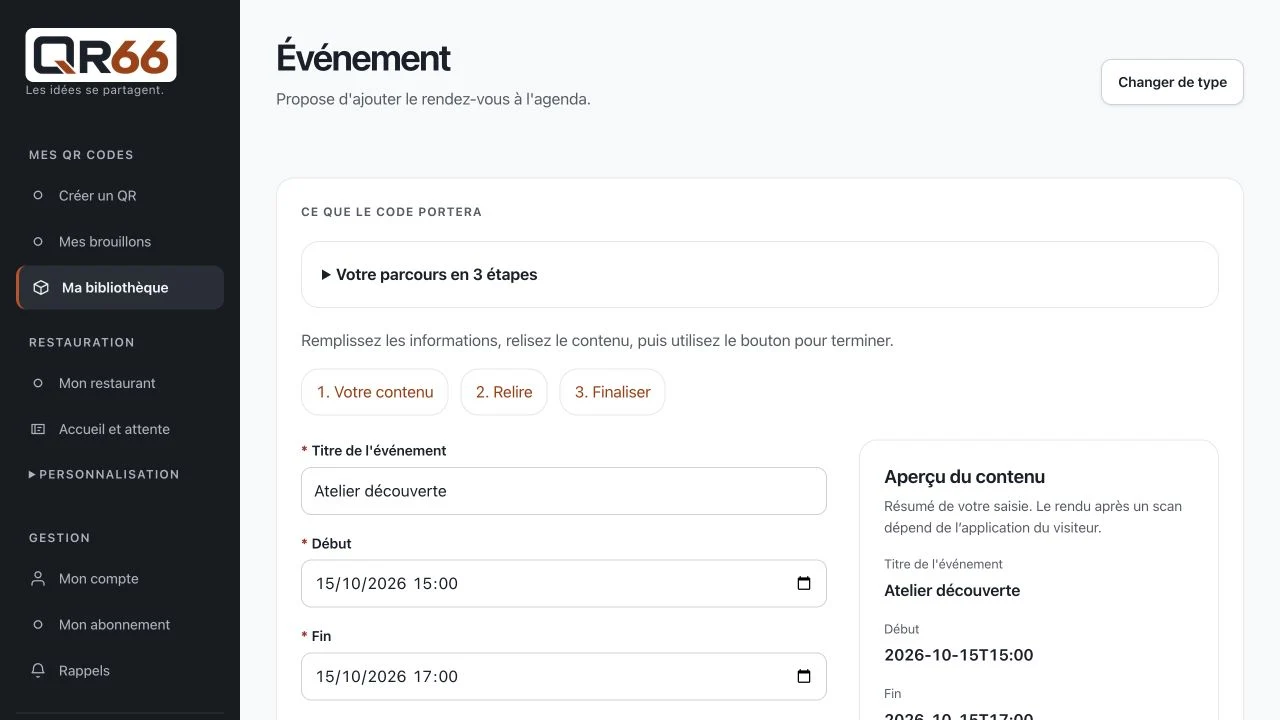Click the RESTAURATION section label
The height and width of the screenshot is (720, 1280).
(81, 342)
